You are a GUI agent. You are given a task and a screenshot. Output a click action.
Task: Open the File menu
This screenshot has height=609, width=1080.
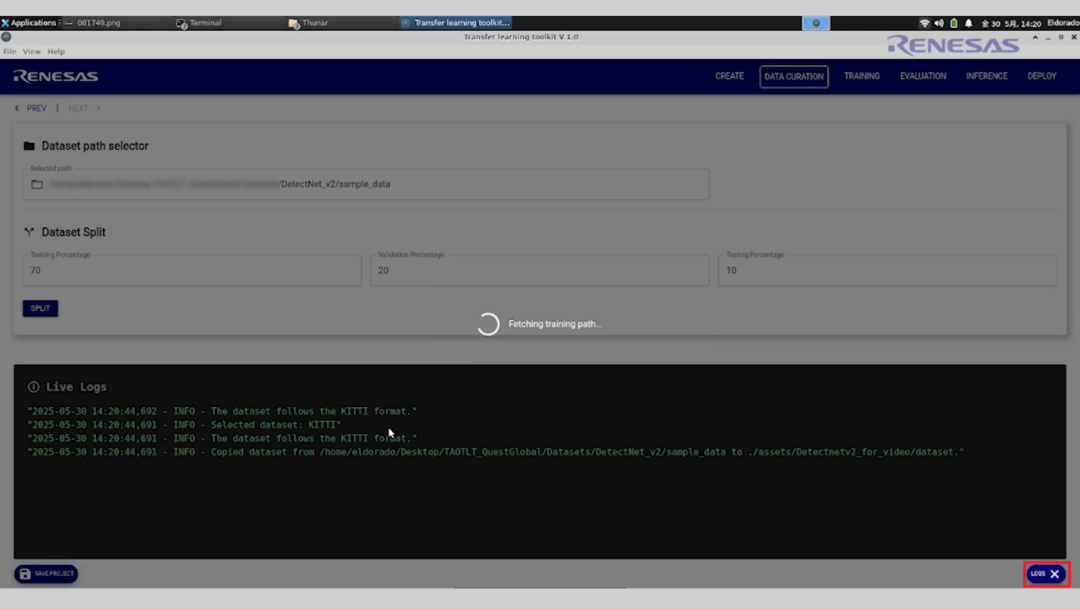[10, 51]
